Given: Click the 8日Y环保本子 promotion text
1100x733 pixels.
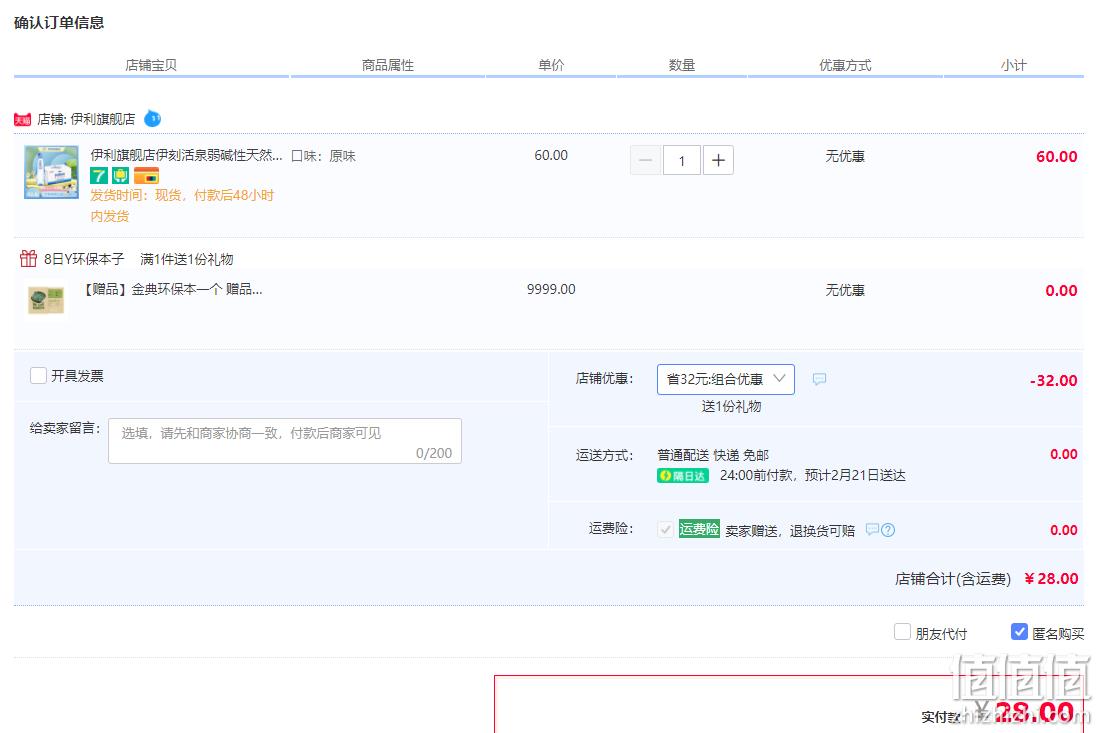Looking at the screenshot, I should [x=84, y=259].
